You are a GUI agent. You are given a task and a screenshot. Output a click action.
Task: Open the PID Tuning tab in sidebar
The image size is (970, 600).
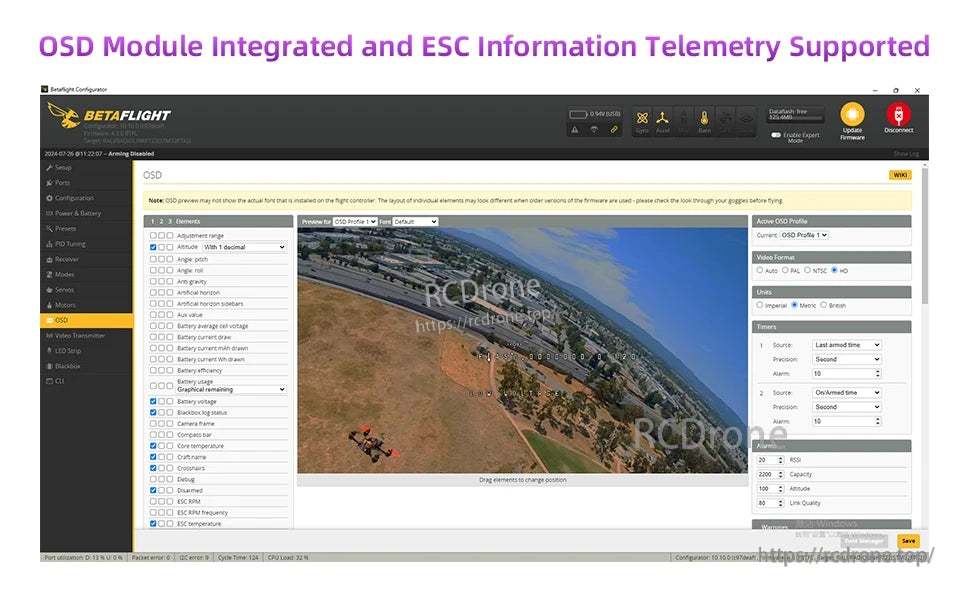[70, 243]
